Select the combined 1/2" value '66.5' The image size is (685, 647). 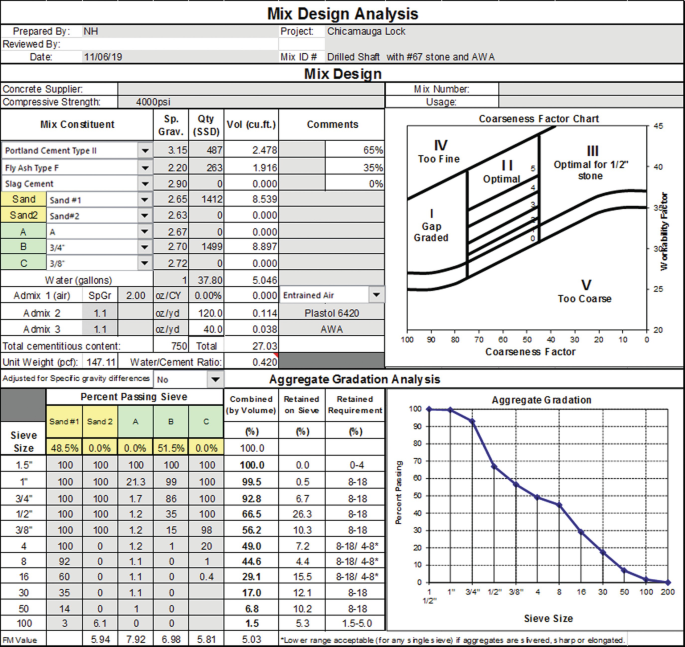[x=251, y=514]
